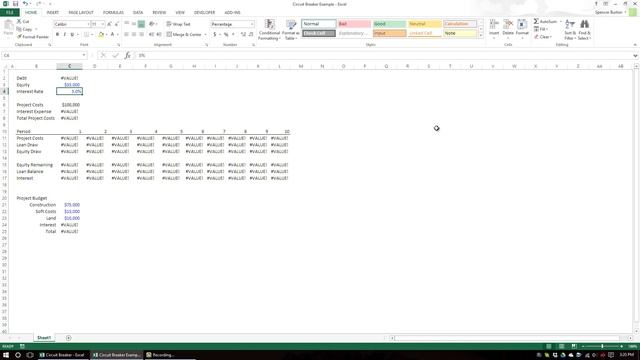Toggle Bottom Align vertical alignment
Viewport: 640px width, 360px height.
pyautogui.click(x=141, y=24)
